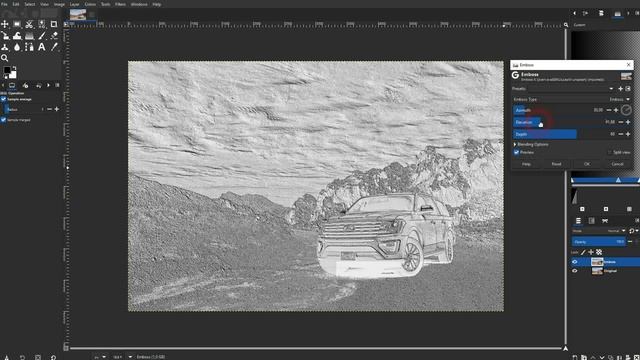Select the Text tool
The height and width of the screenshot is (360, 640).
[x=42, y=47]
